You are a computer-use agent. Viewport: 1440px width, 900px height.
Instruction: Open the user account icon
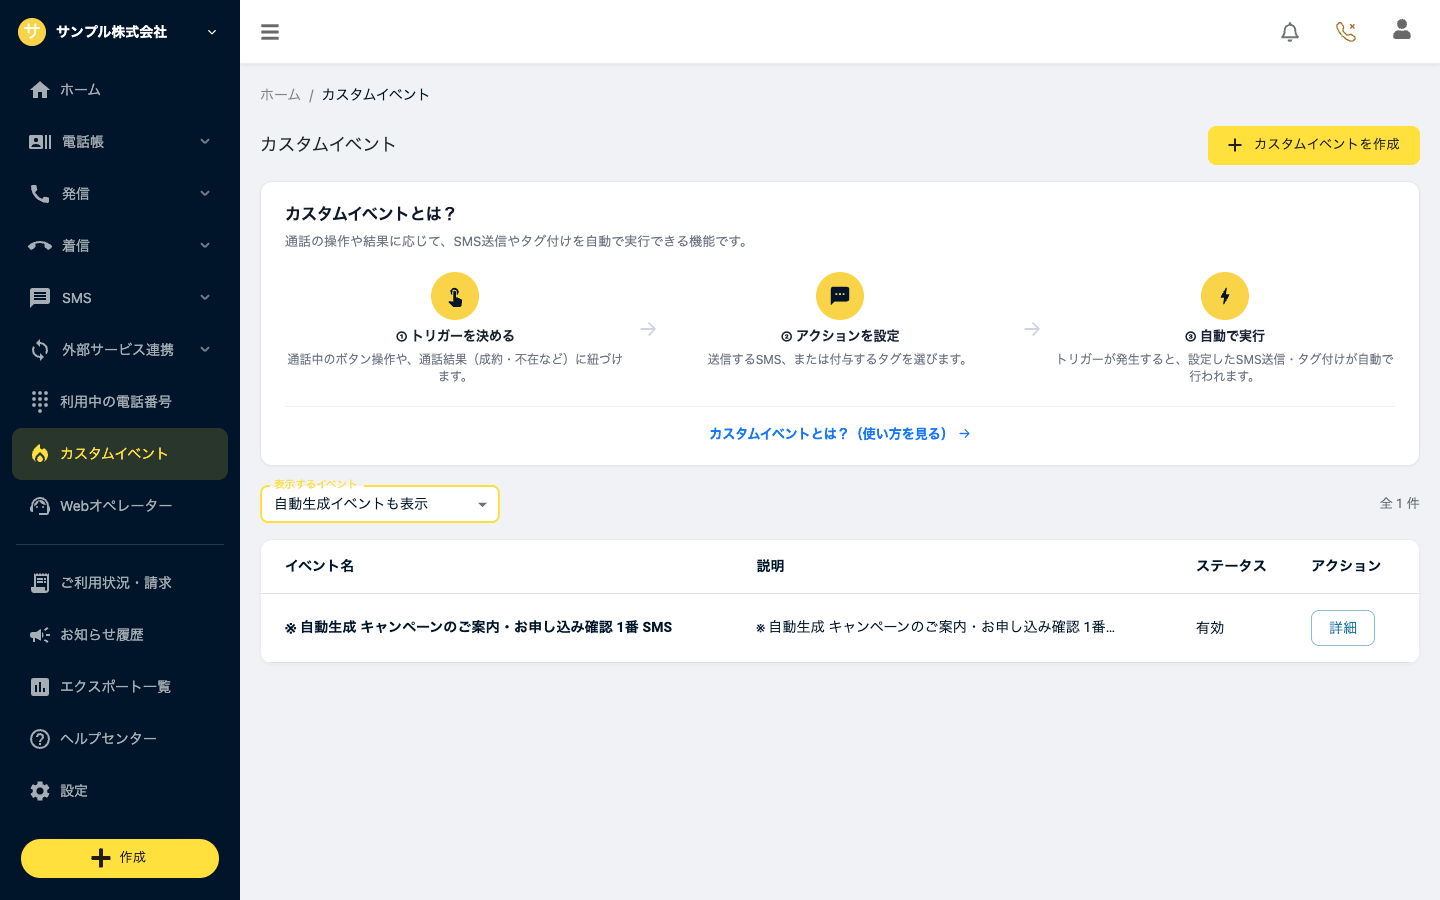pyautogui.click(x=1402, y=30)
